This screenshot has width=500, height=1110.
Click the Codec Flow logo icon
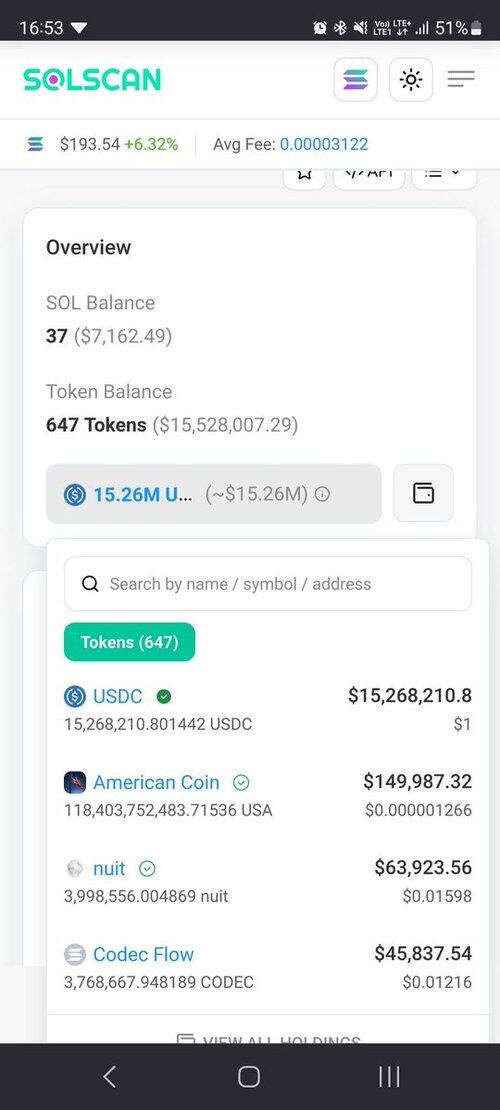pyautogui.click(x=75, y=954)
